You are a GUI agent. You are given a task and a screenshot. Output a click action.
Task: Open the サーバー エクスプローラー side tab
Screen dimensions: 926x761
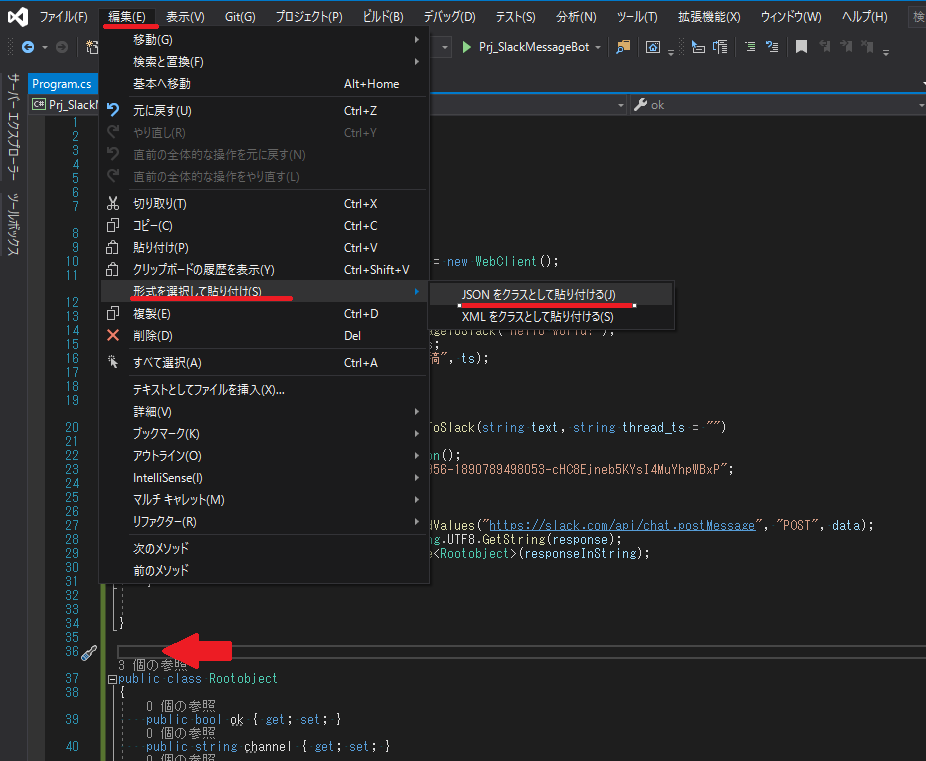tap(14, 126)
